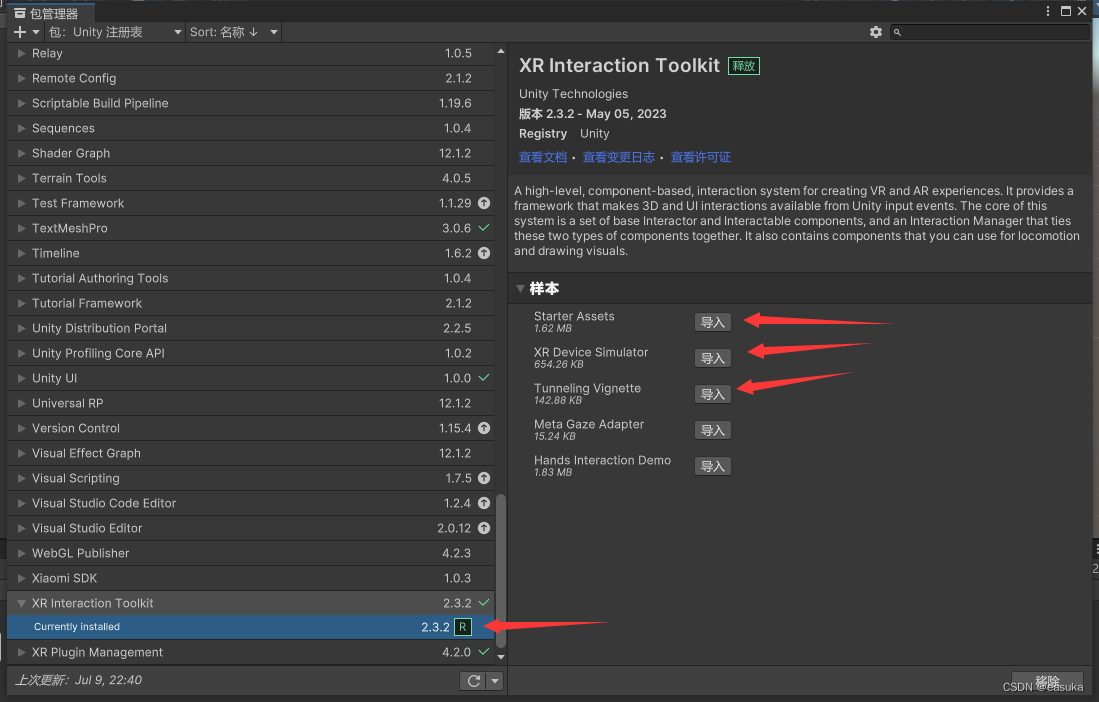Click the 版本 2.3.2 - May 05, 2023 text
Image resolution: width=1099 pixels, height=702 pixels.
(592, 113)
